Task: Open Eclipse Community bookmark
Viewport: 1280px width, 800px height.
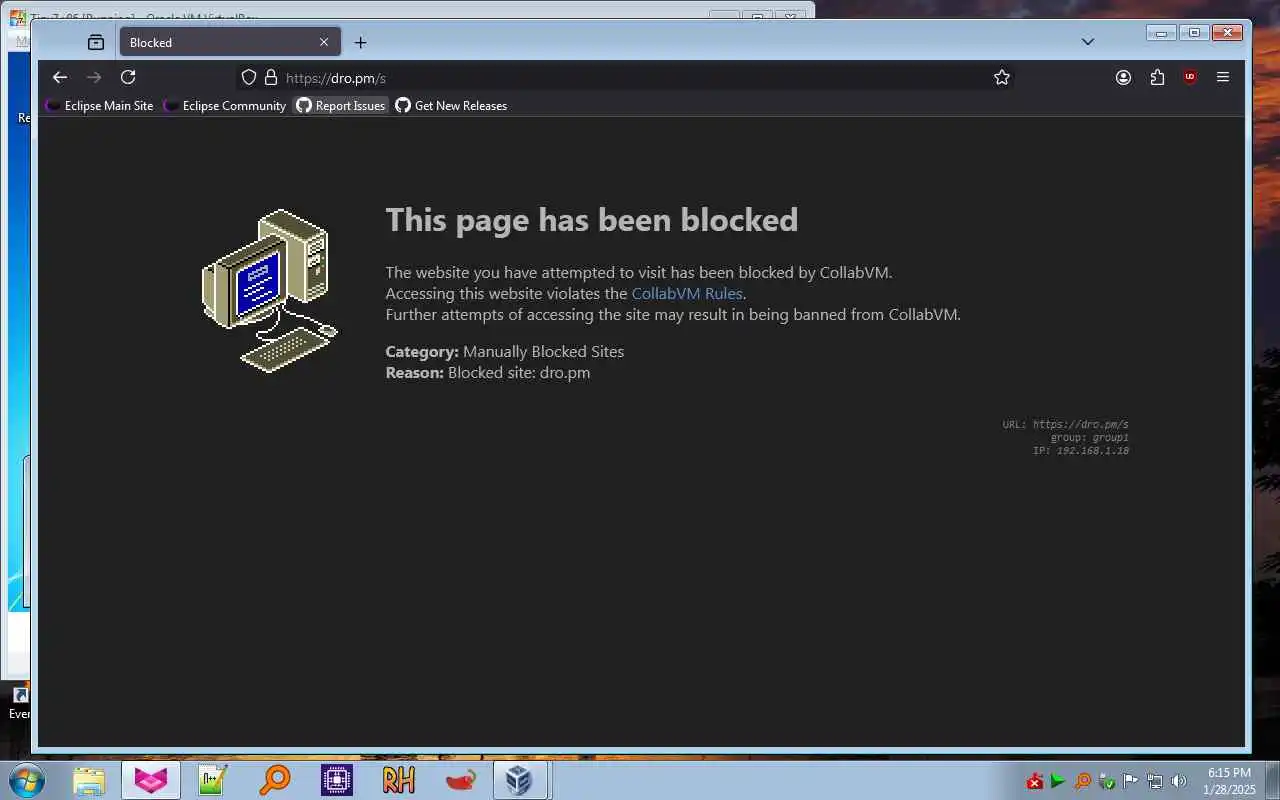Action: coord(225,105)
